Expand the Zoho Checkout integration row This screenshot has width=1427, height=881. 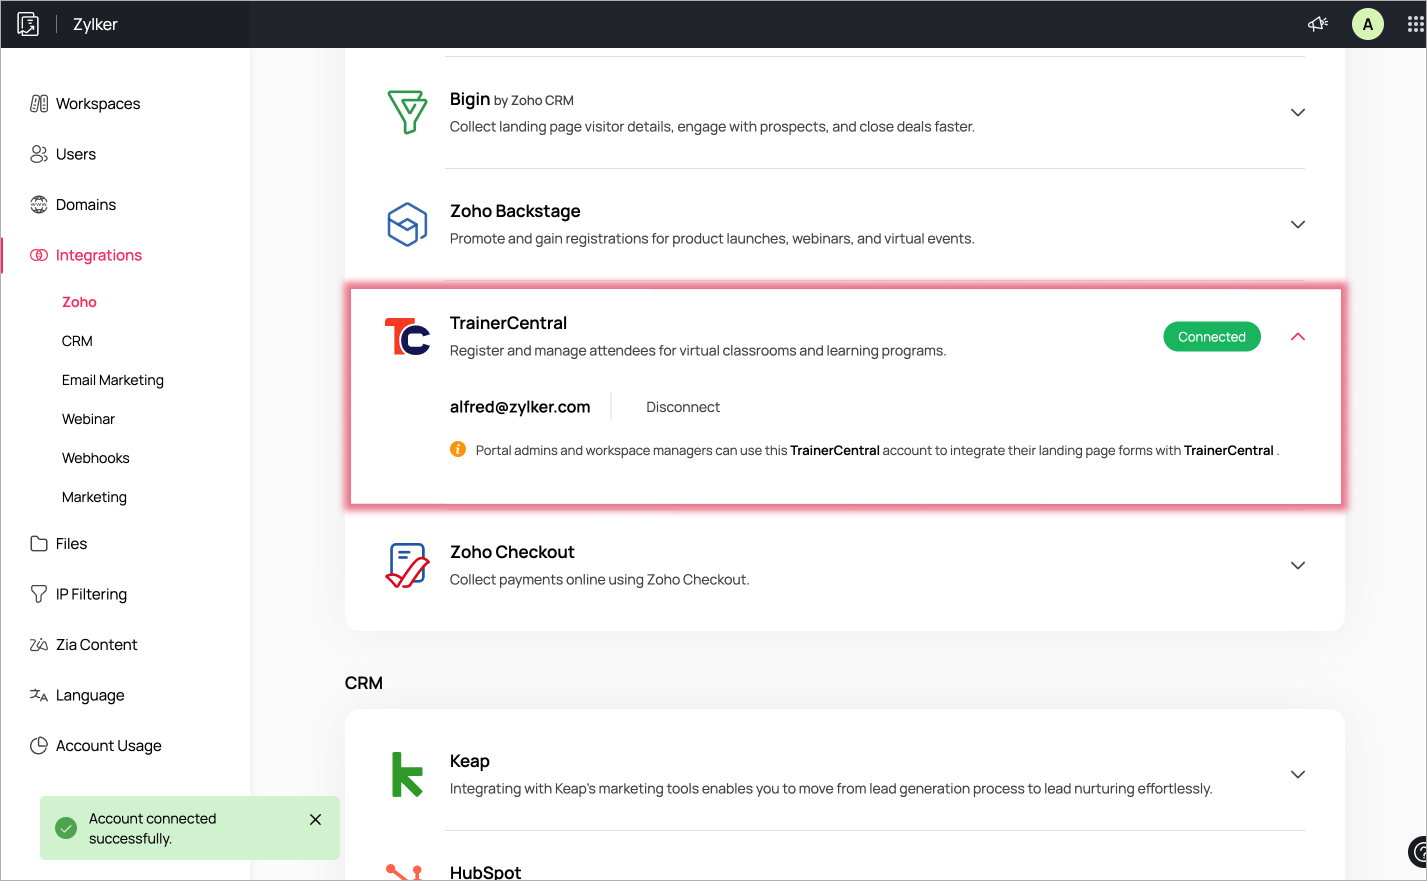pos(1298,565)
